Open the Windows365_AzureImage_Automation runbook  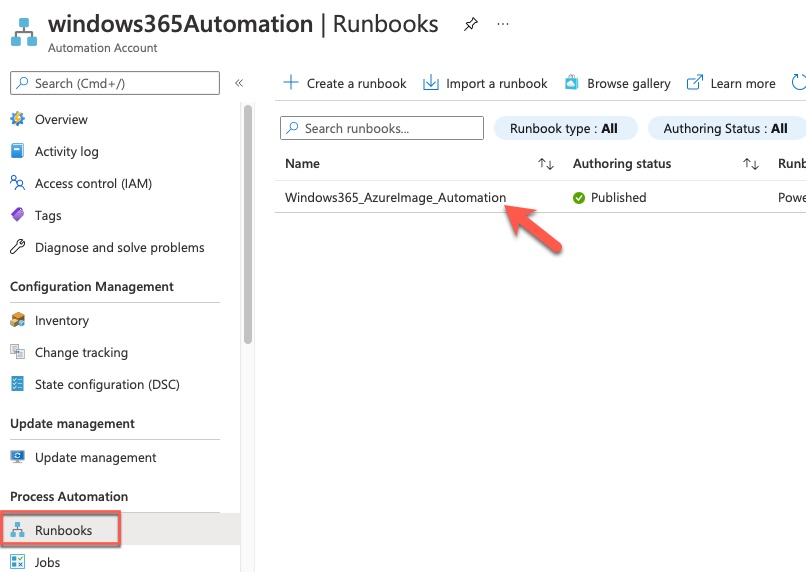[x=395, y=198]
